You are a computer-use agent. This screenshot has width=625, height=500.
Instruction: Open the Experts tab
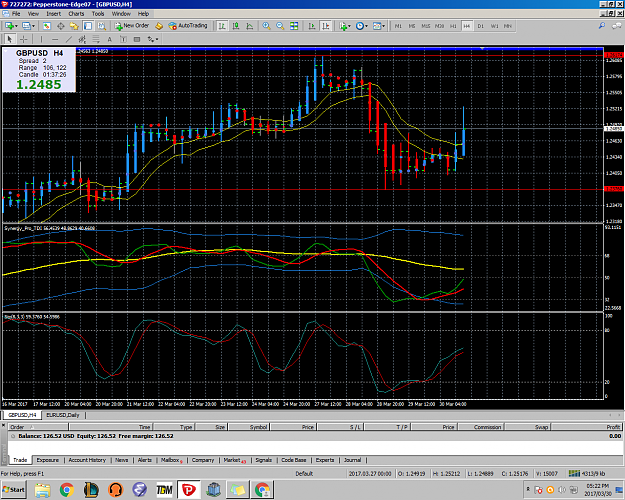pyautogui.click(x=325, y=460)
